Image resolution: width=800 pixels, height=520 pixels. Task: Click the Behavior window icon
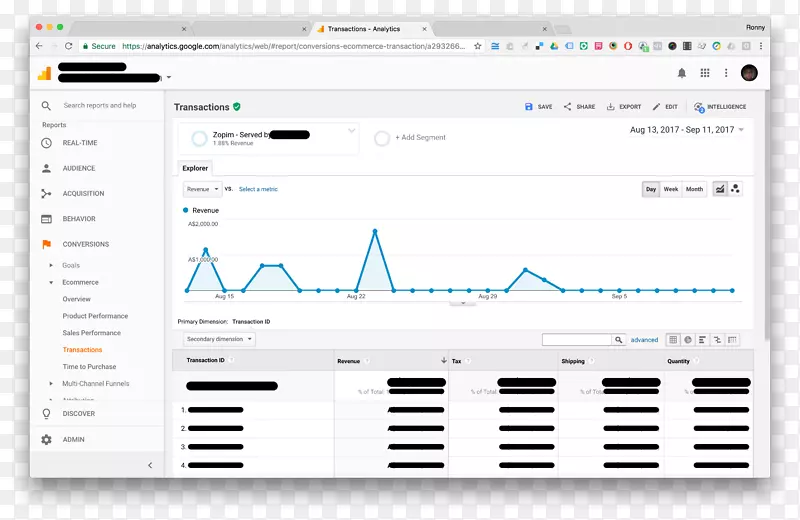pos(46,219)
